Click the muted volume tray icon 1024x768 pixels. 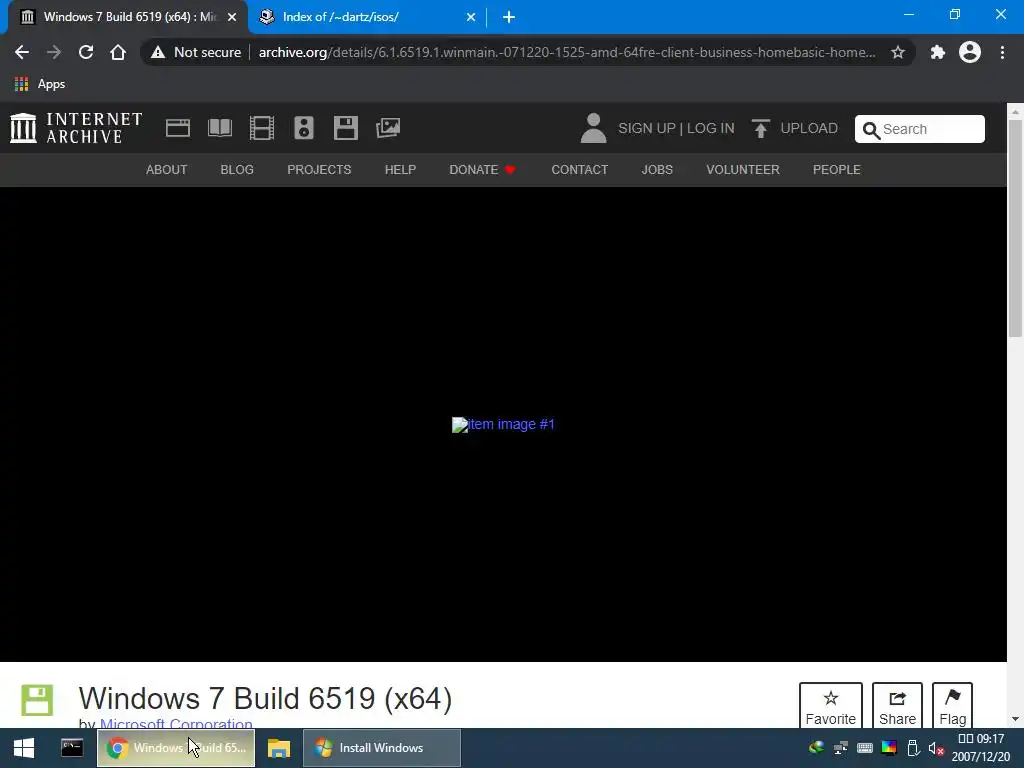coord(936,748)
